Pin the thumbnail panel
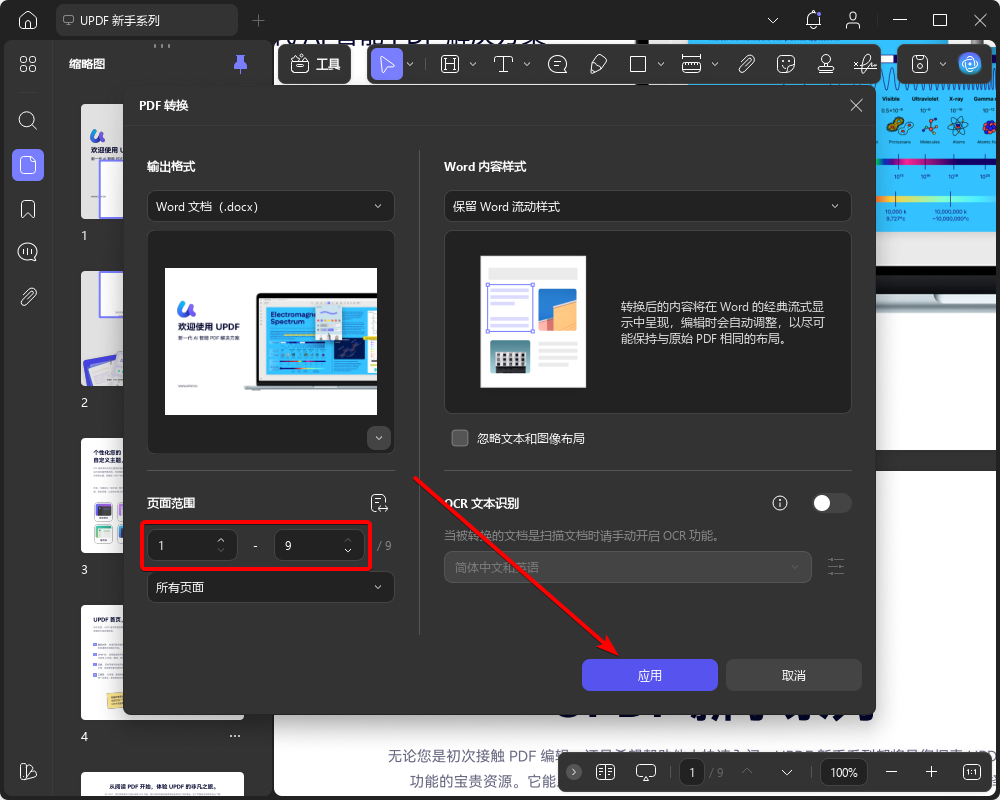1000x800 pixels. pyautogui.click(x=240, y=64)
